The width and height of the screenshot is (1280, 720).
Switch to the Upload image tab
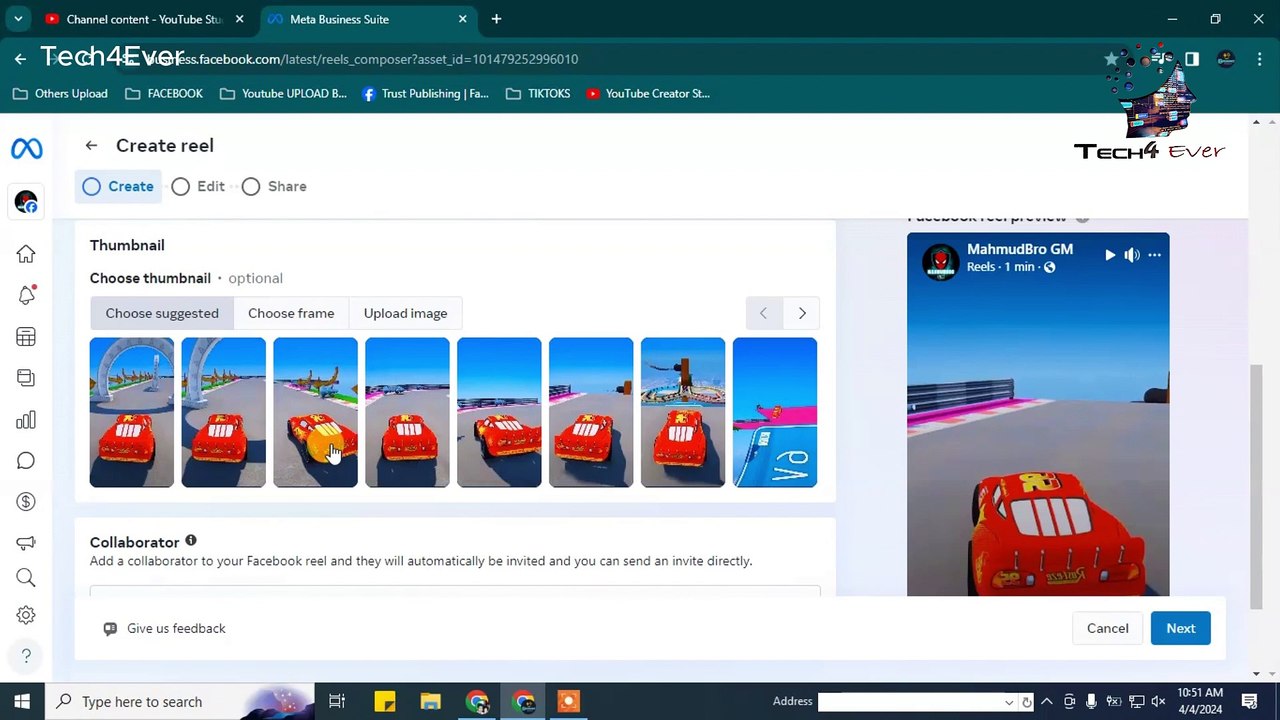coord(405,313)
